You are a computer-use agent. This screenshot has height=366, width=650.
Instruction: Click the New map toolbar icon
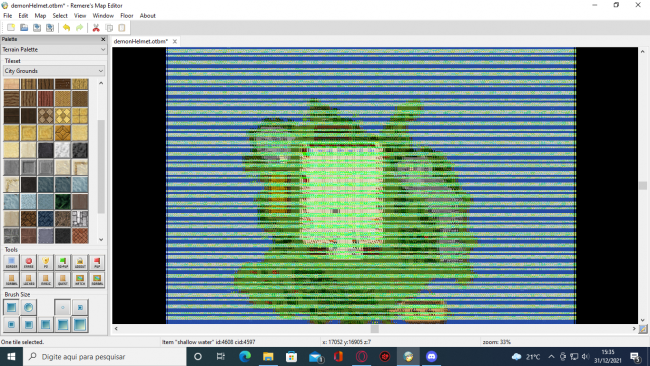[x=11, y=28]
